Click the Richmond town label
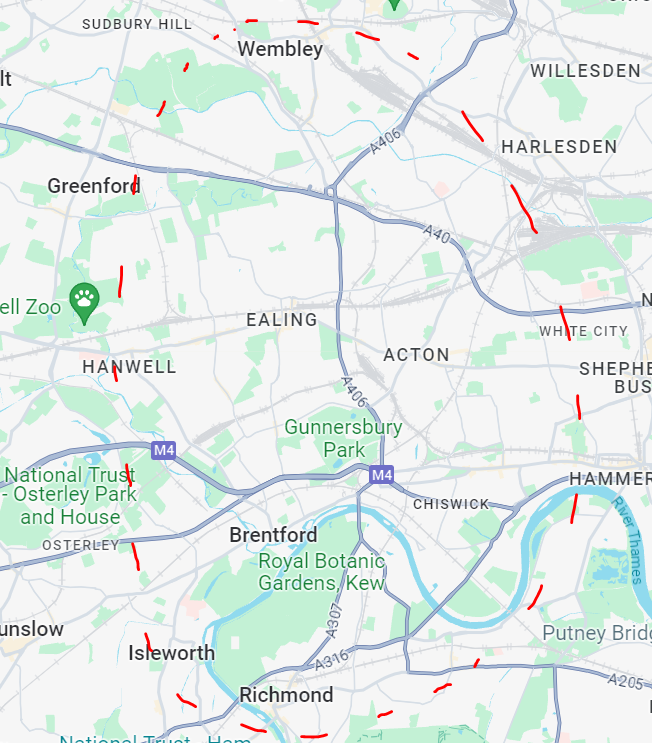The image size is (652, 743). point(286,695)
